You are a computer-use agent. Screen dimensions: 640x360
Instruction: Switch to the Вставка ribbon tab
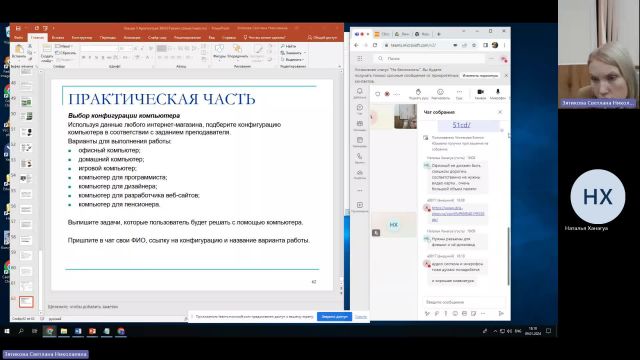point(58,38)
